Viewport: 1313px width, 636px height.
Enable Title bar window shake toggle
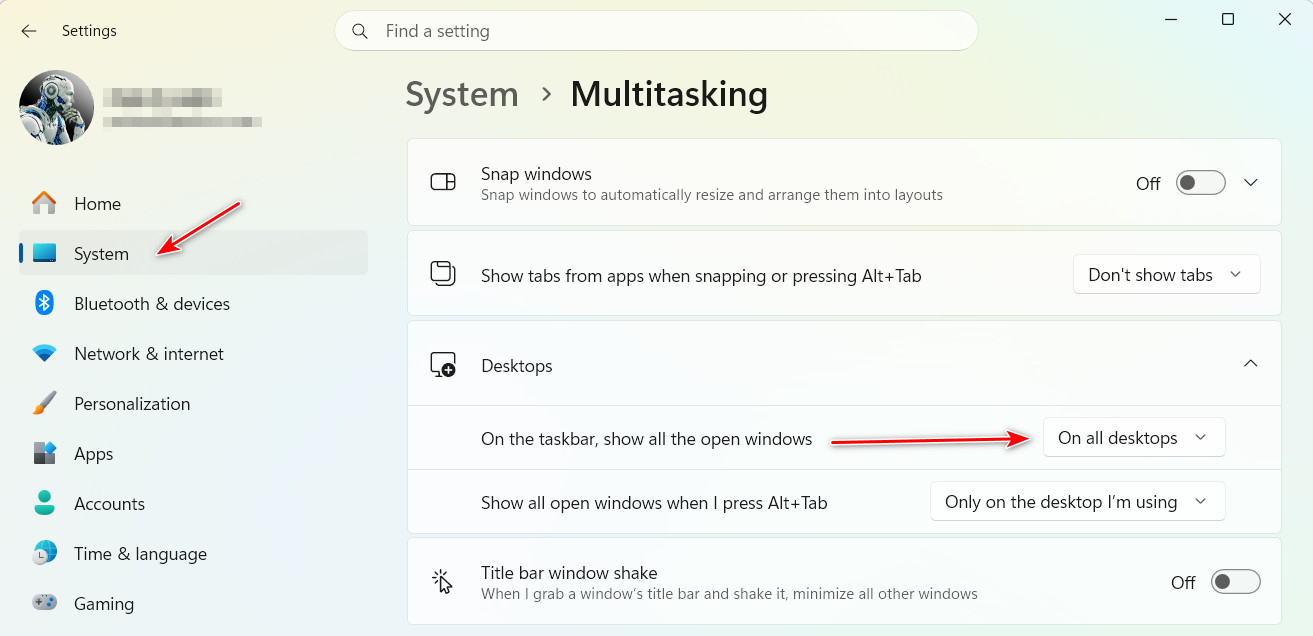tap(1236, 582)
